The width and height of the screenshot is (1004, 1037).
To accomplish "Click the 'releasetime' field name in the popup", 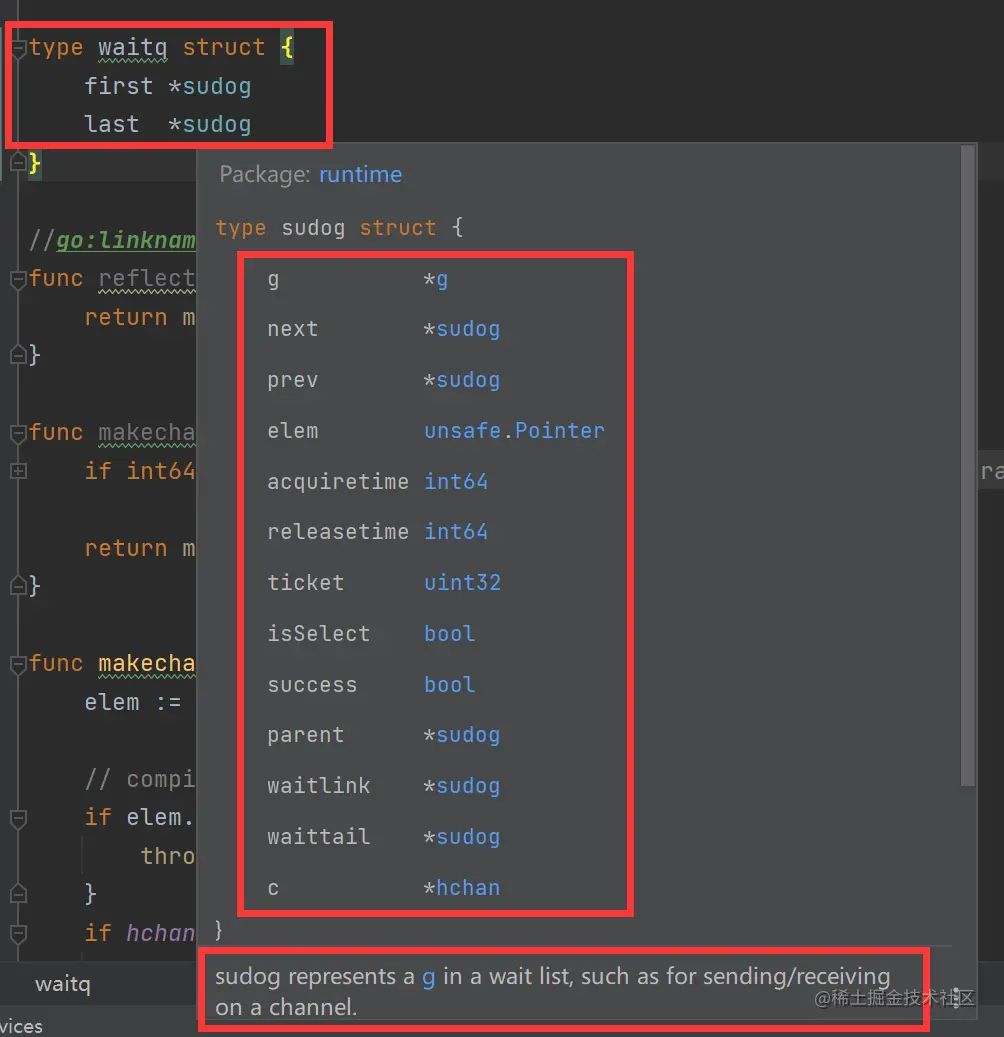I will pos(338,532).
